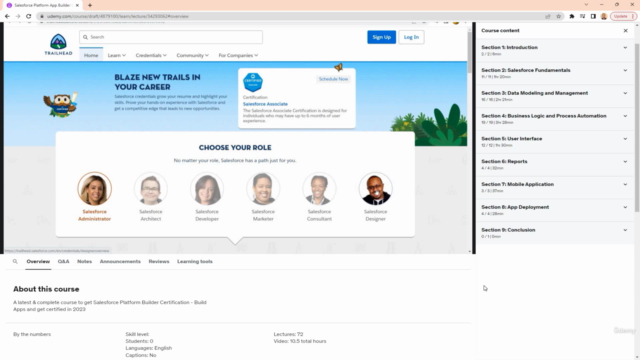Select the Salesforce Architect role

pos(151,197)
